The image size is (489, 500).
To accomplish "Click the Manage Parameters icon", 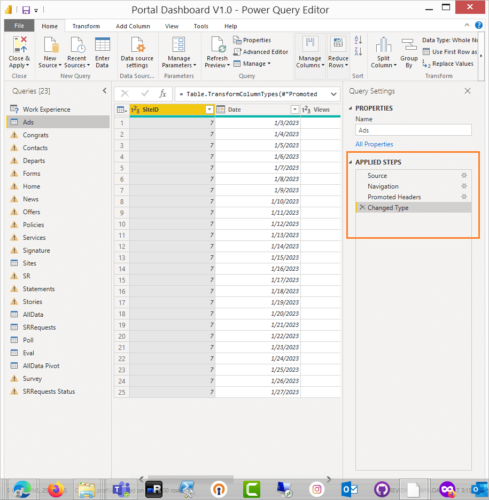I will [179, 45].
